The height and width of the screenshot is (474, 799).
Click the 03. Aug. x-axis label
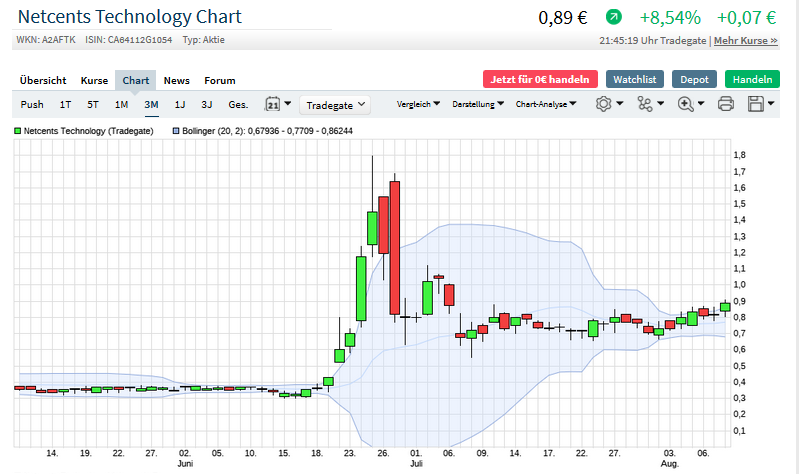click(670, 458)
